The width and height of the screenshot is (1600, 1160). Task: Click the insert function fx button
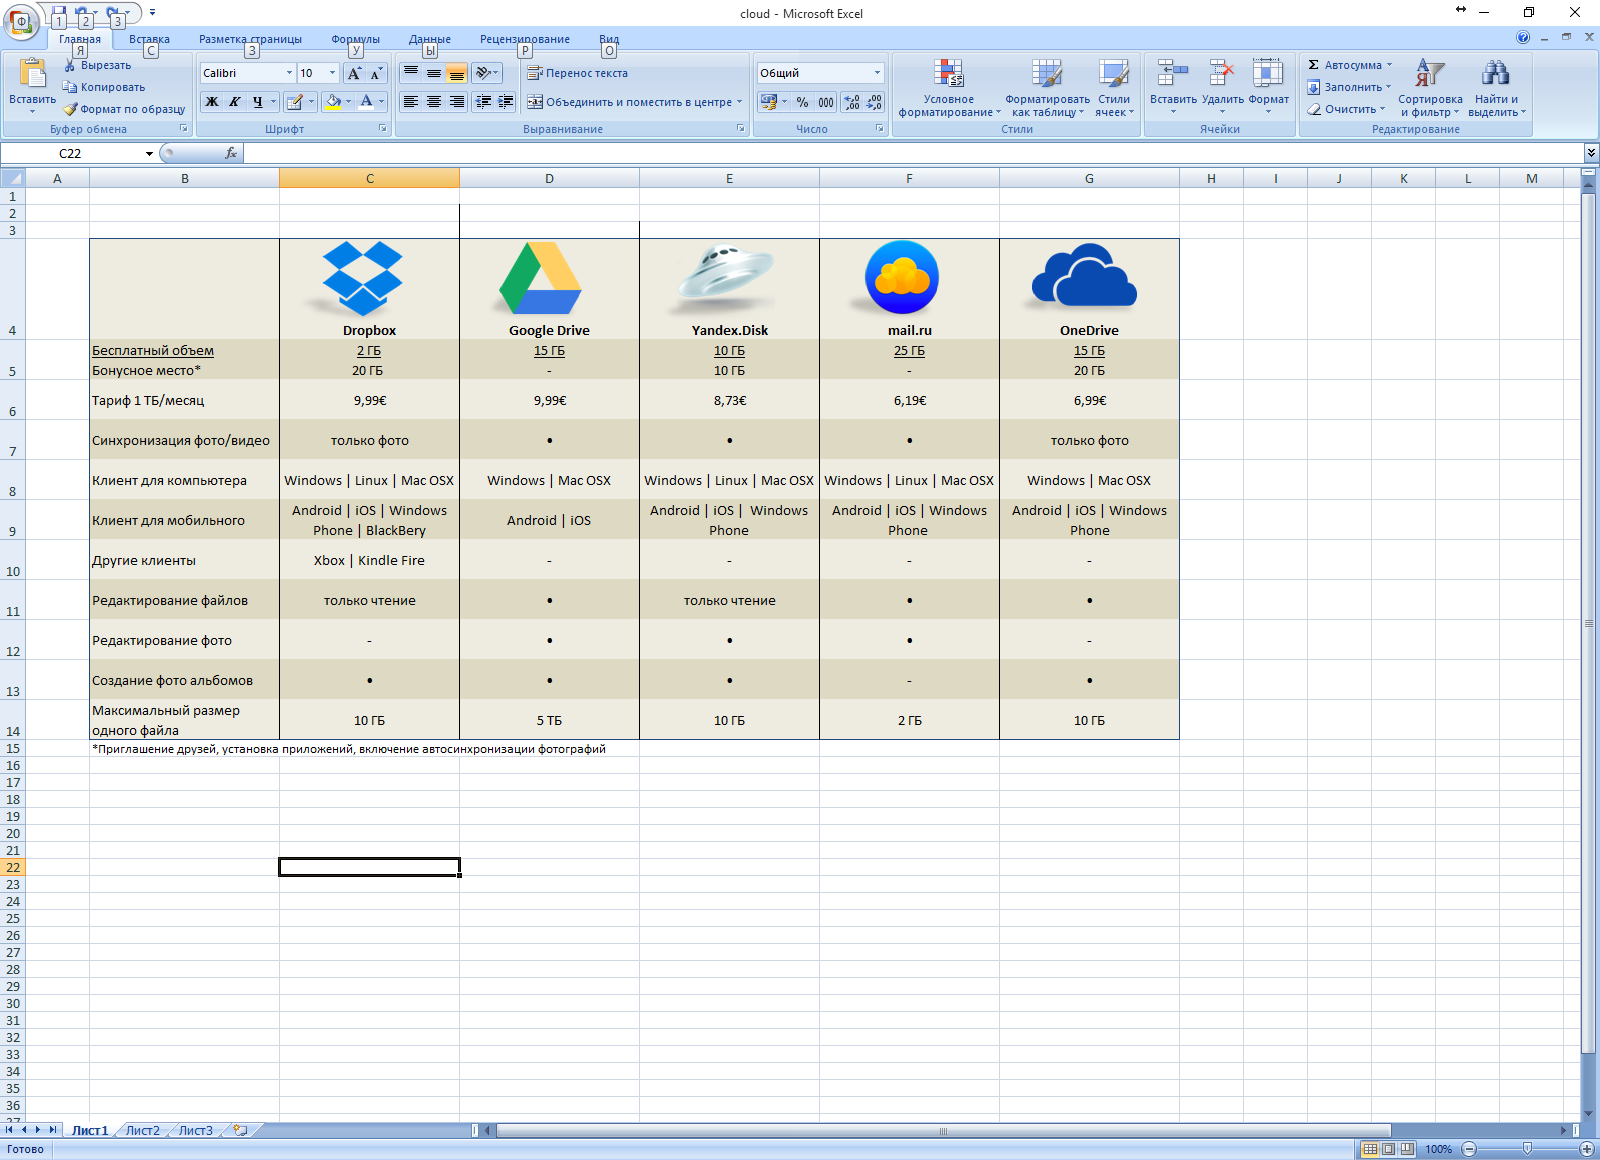[x=231, y=153]
